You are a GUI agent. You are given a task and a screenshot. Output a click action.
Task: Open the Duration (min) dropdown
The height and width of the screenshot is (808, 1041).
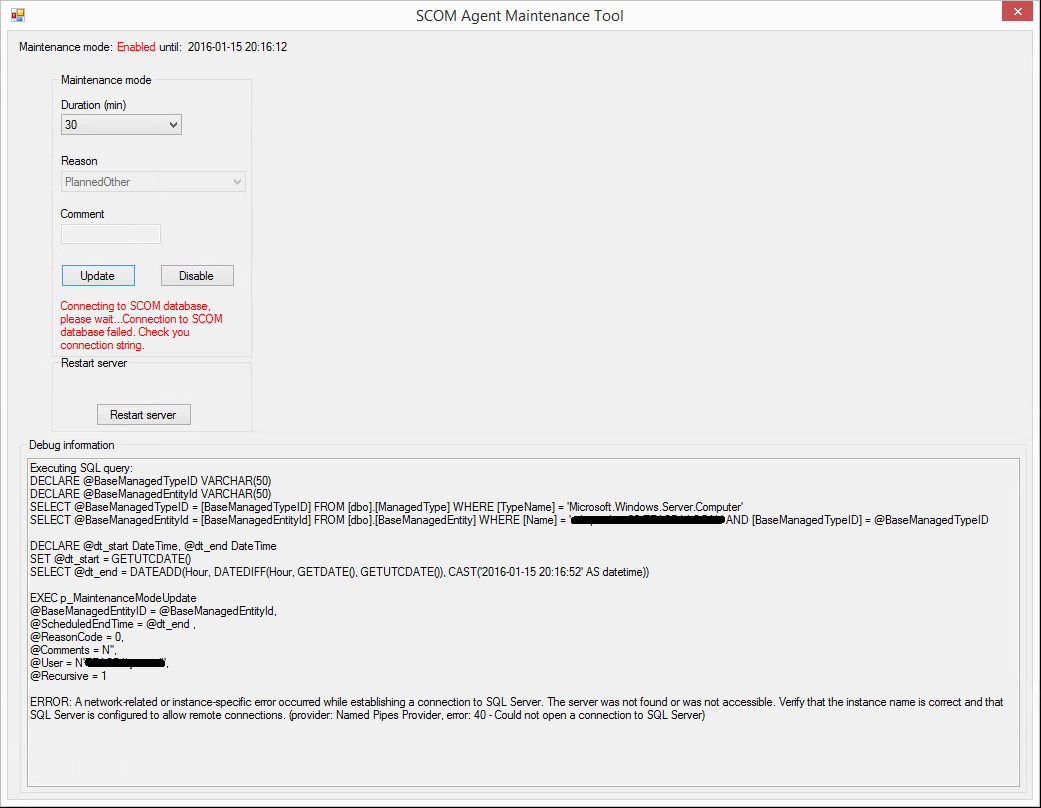pos(121,125)
